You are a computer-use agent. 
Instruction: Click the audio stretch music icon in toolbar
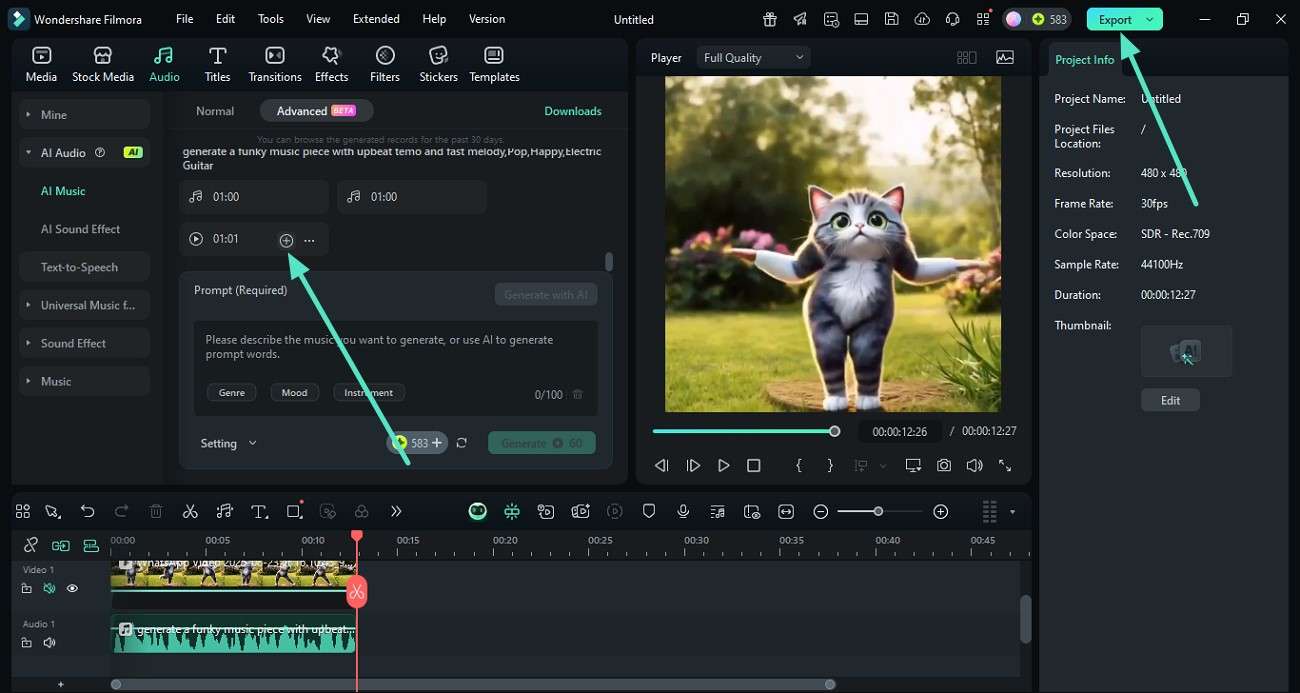point(225,511)
